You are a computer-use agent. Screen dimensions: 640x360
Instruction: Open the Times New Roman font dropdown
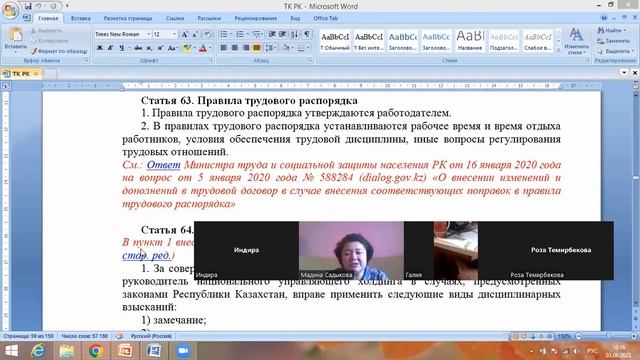click(x=149, y=34)
